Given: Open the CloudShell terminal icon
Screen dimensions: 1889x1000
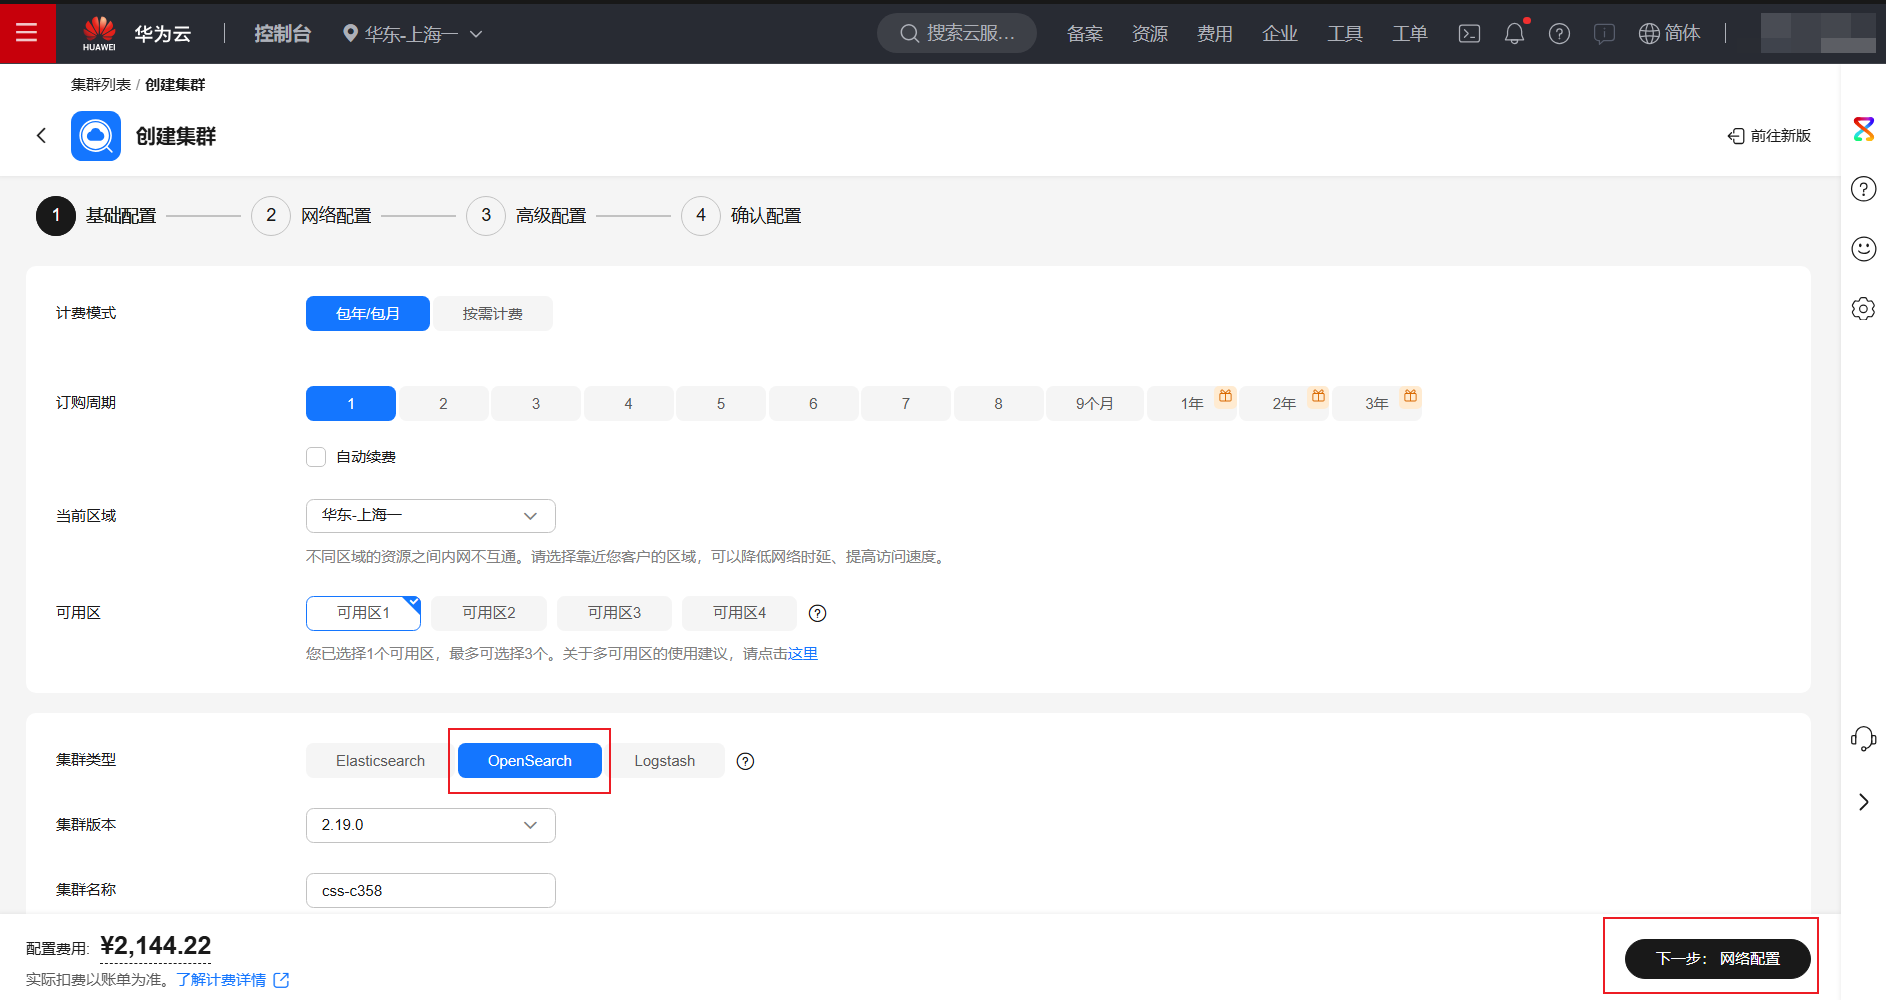Looking at the screenshot, I should tap(1469, 33).
